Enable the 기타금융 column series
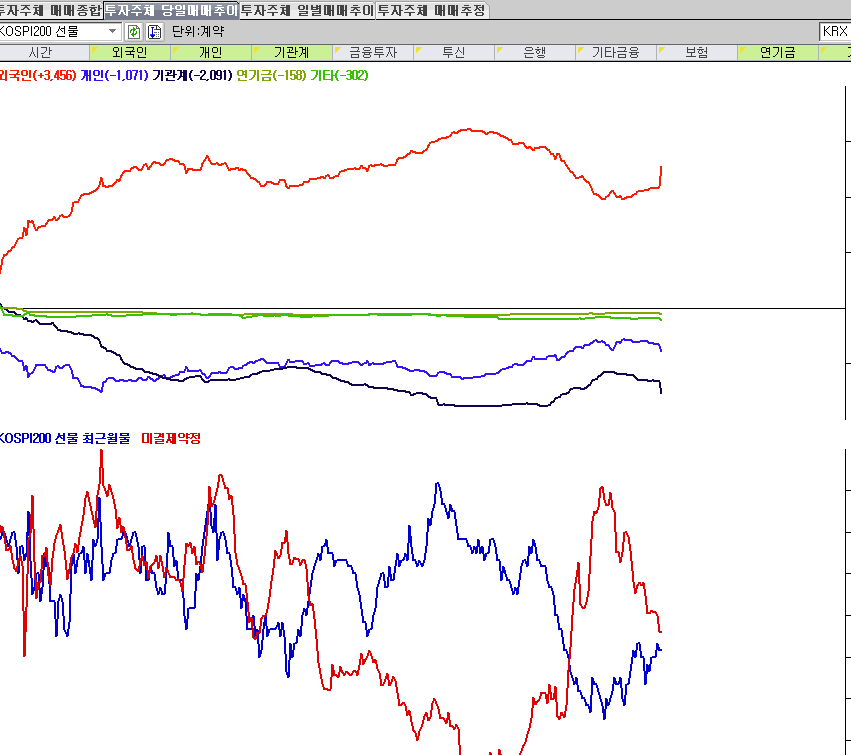This screenshot has height=755, width=851. 615,52
